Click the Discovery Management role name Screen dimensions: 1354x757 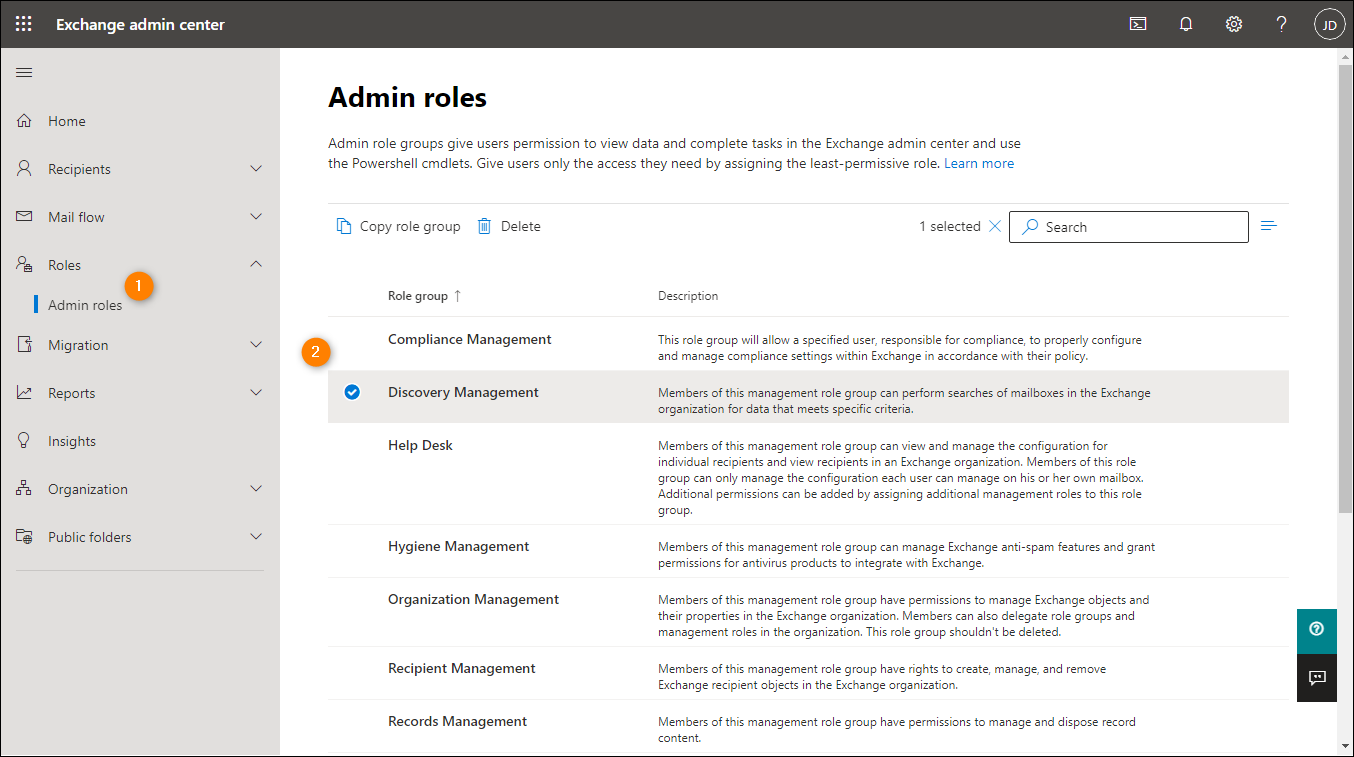pos(464,392)
